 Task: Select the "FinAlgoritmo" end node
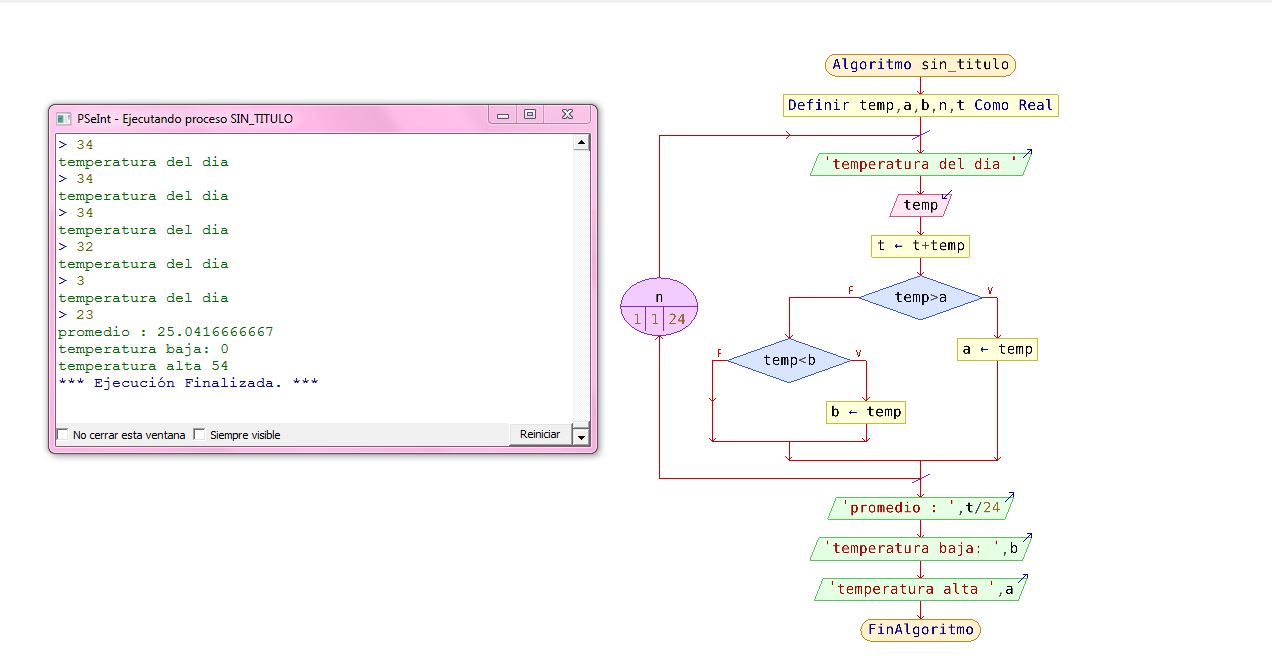[919, 629]
